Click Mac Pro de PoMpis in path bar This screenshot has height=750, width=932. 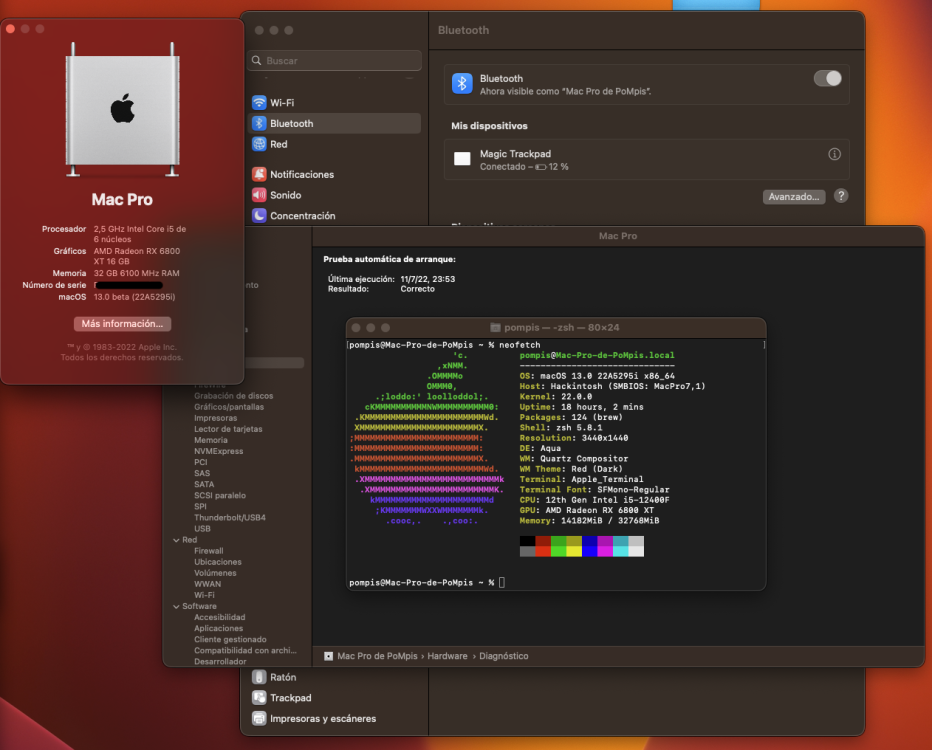coord(377,656)
